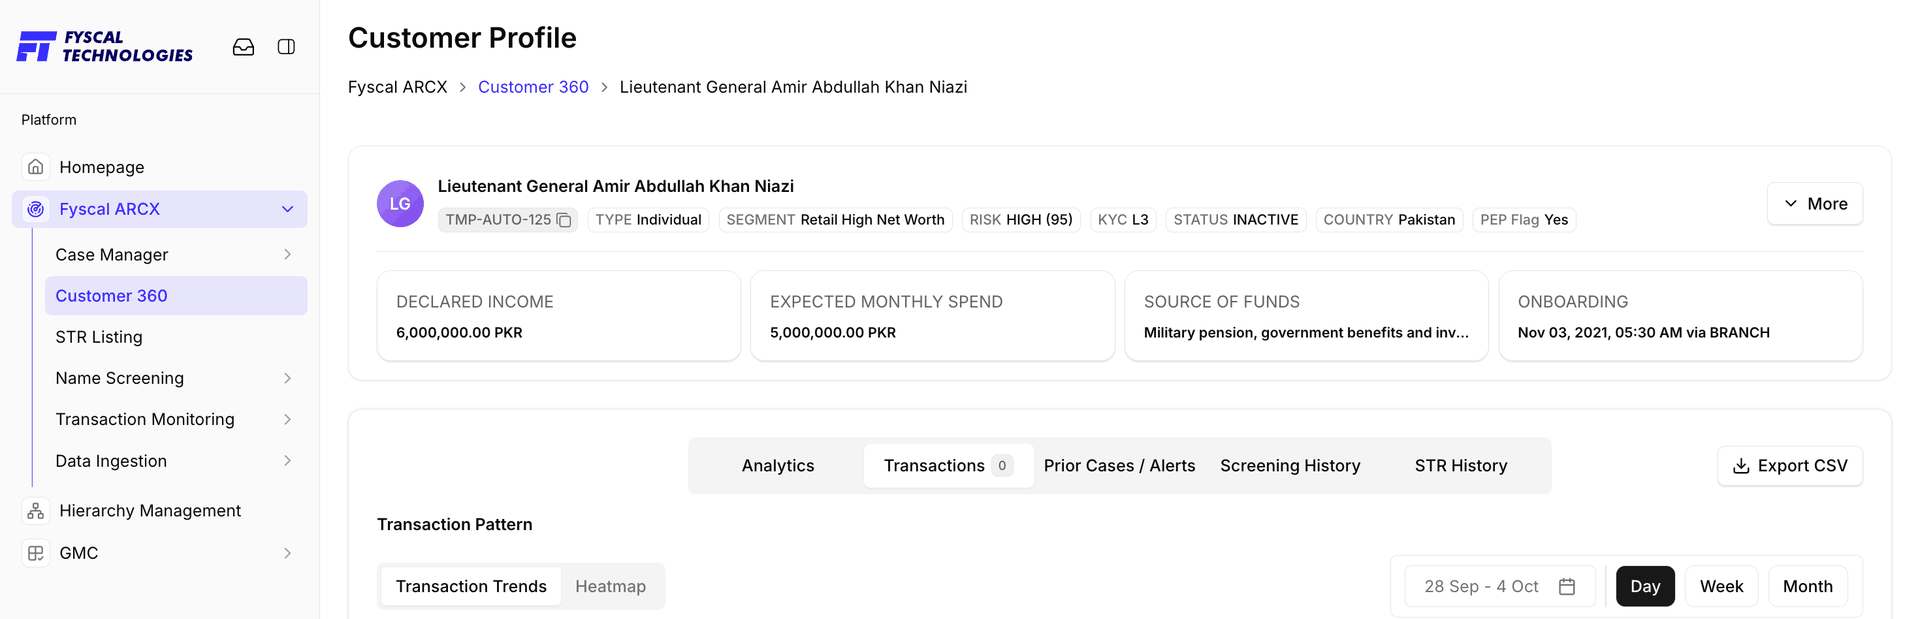Click the Declared Income card
This screenshot has height=619, width=1920.
pyautogui.click(x=559, y=316)
